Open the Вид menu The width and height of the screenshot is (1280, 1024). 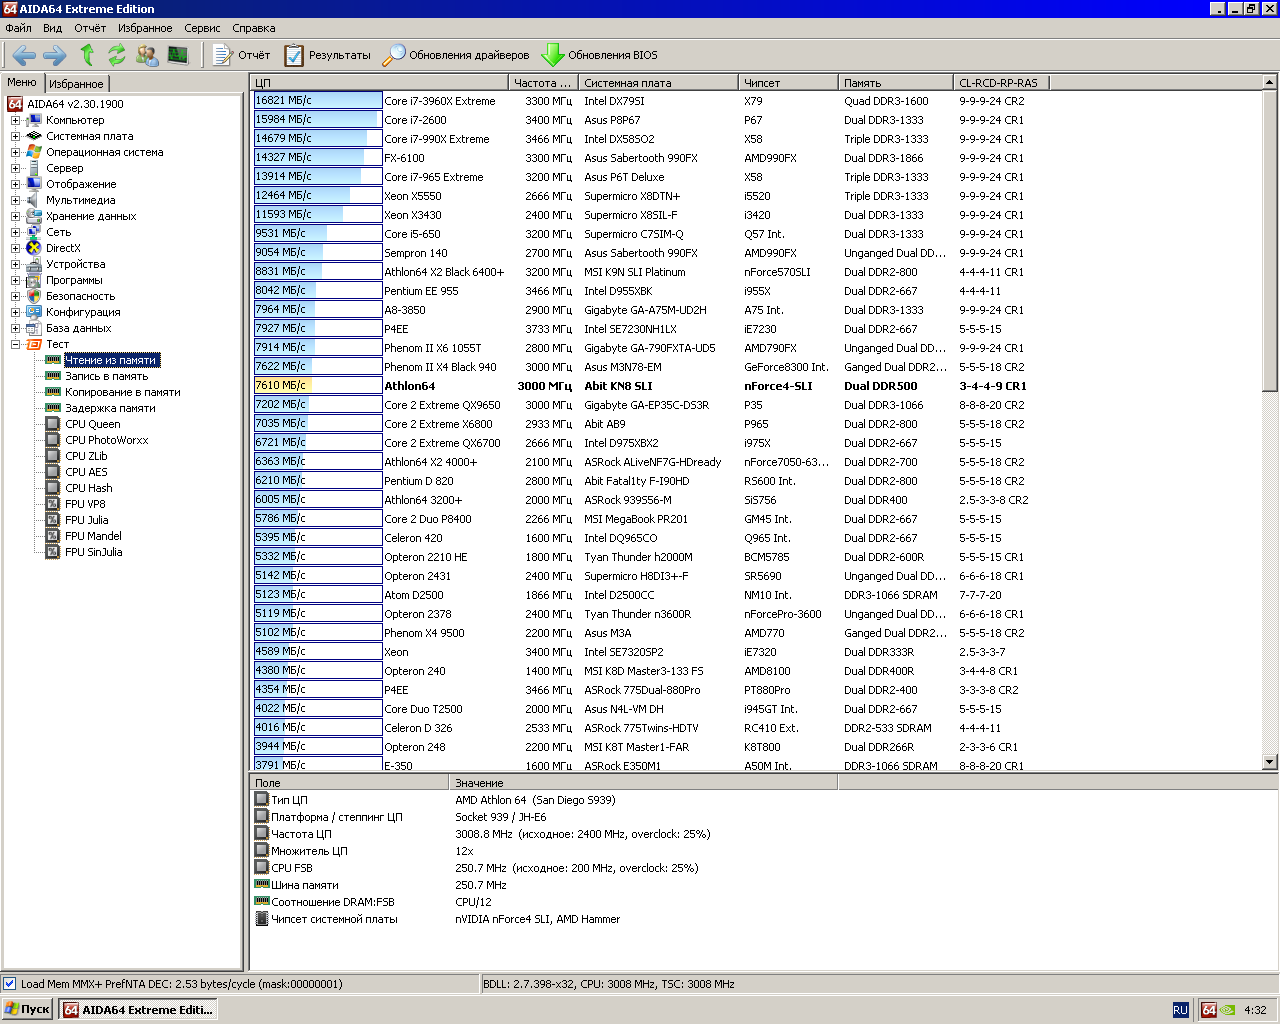[x=53, y=28]
